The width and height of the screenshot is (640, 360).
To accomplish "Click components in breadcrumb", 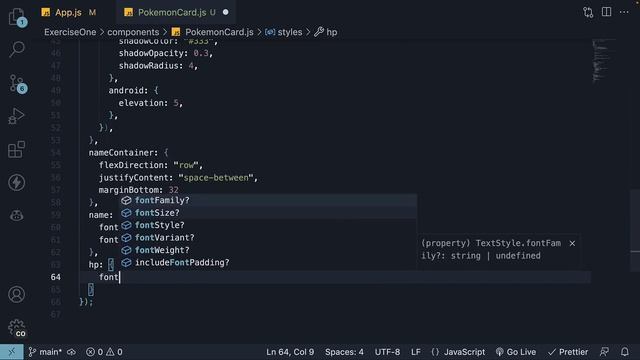I will click(133, 32).
